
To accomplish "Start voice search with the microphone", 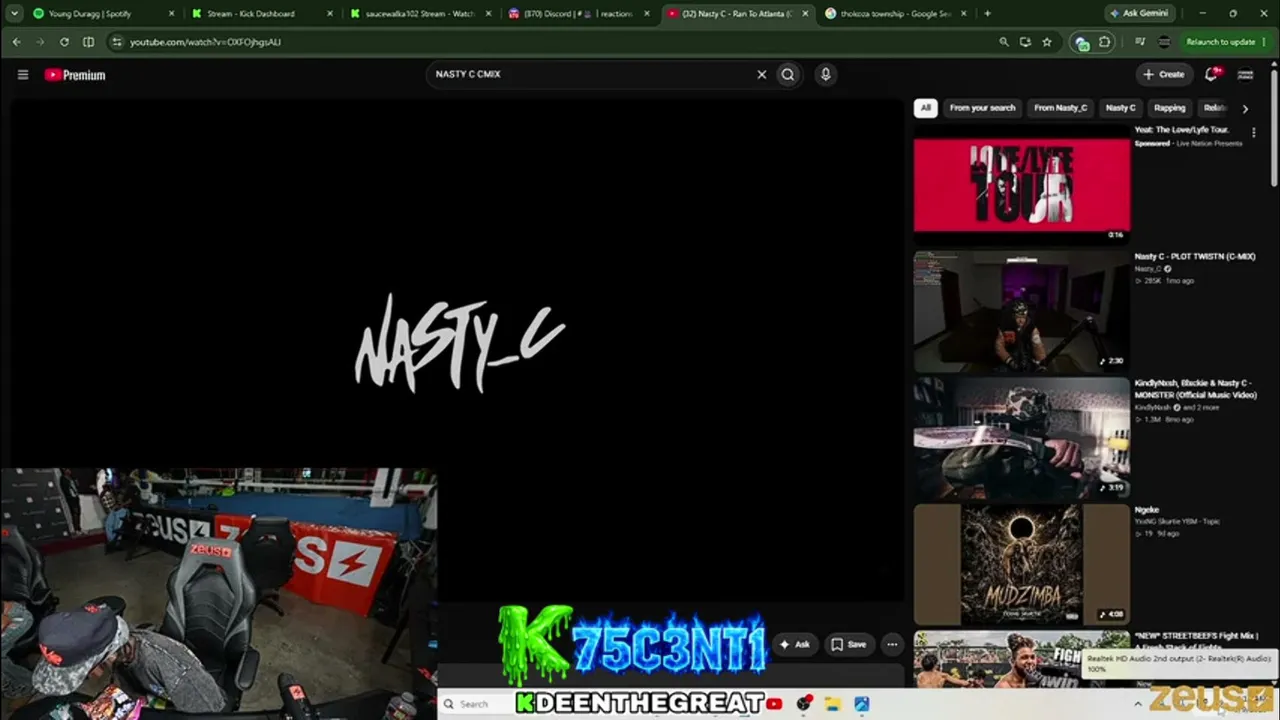I will click(x=825, y=74).
